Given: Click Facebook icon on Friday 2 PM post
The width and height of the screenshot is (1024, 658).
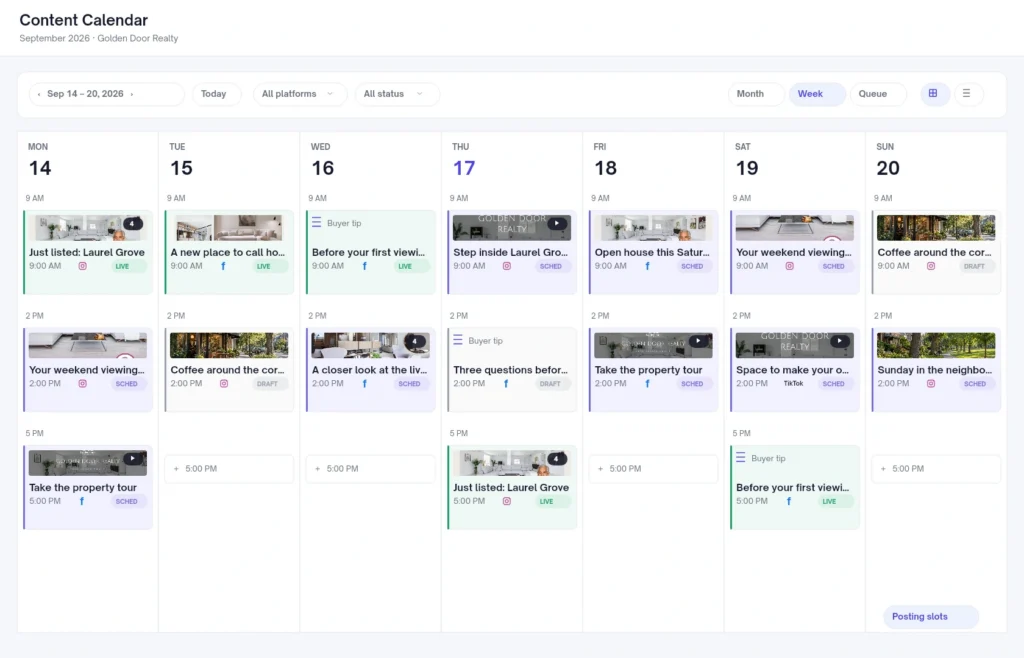Looking at the screenshot, I should 647,383.
